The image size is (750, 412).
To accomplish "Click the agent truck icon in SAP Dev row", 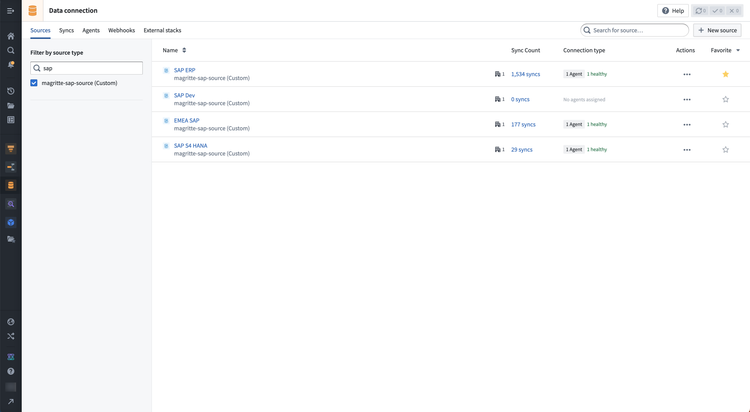I will click(x=499, y=100).
